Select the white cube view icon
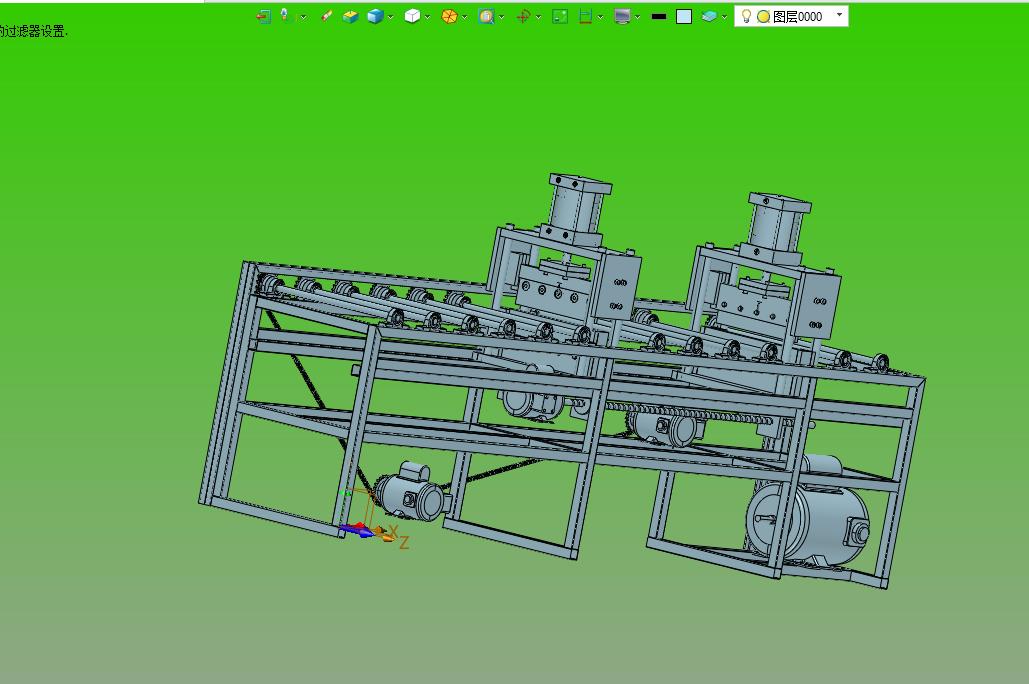The image size is (1029, 684). (412, 16)
